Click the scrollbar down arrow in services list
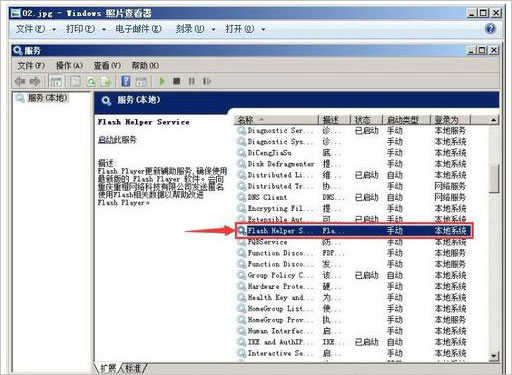Screen dimensions: 512x375 click(494, 356)
